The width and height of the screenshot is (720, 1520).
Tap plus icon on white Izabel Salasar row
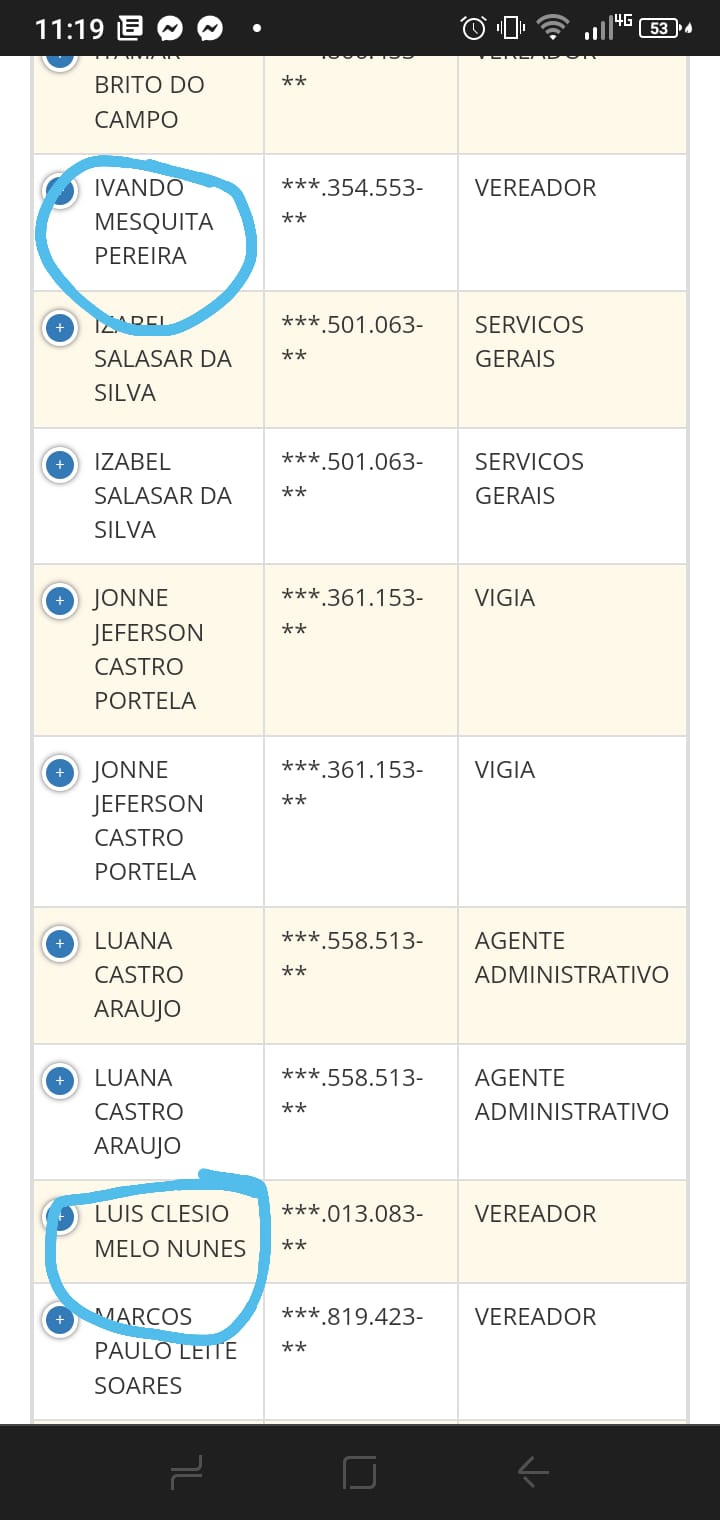point(60,464)
